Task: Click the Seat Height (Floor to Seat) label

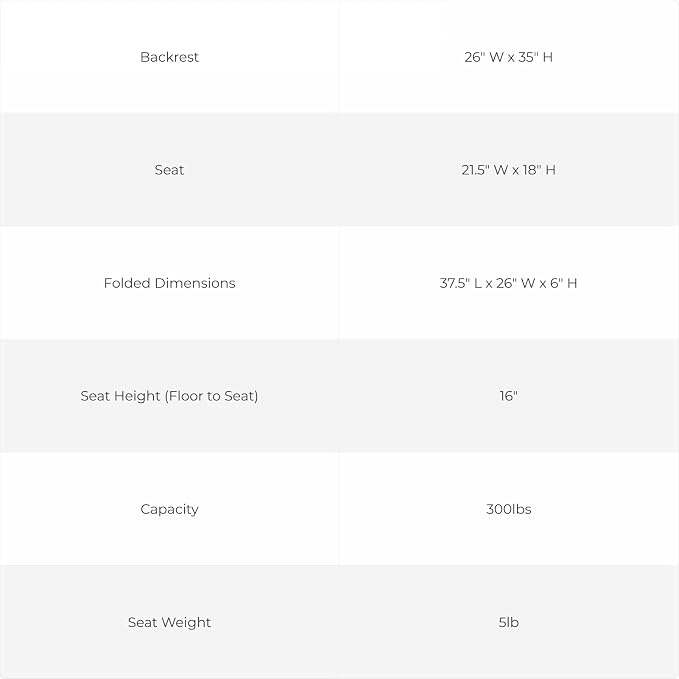Action: (x=169, y=396)
